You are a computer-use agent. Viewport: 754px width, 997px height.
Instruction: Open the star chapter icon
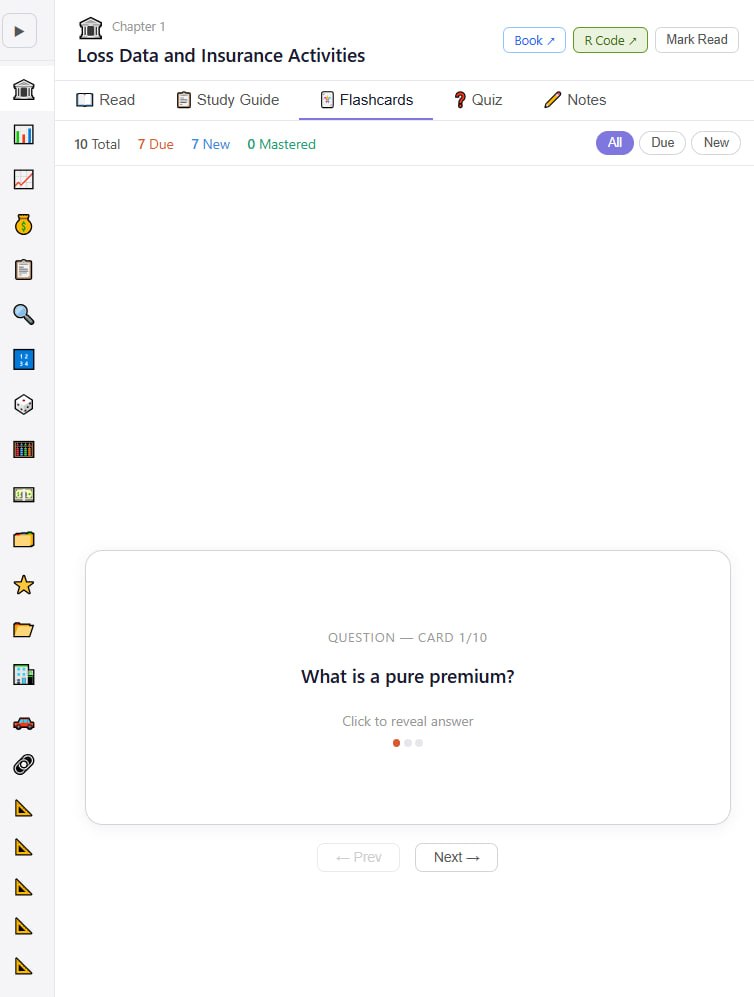coord(24,585)
